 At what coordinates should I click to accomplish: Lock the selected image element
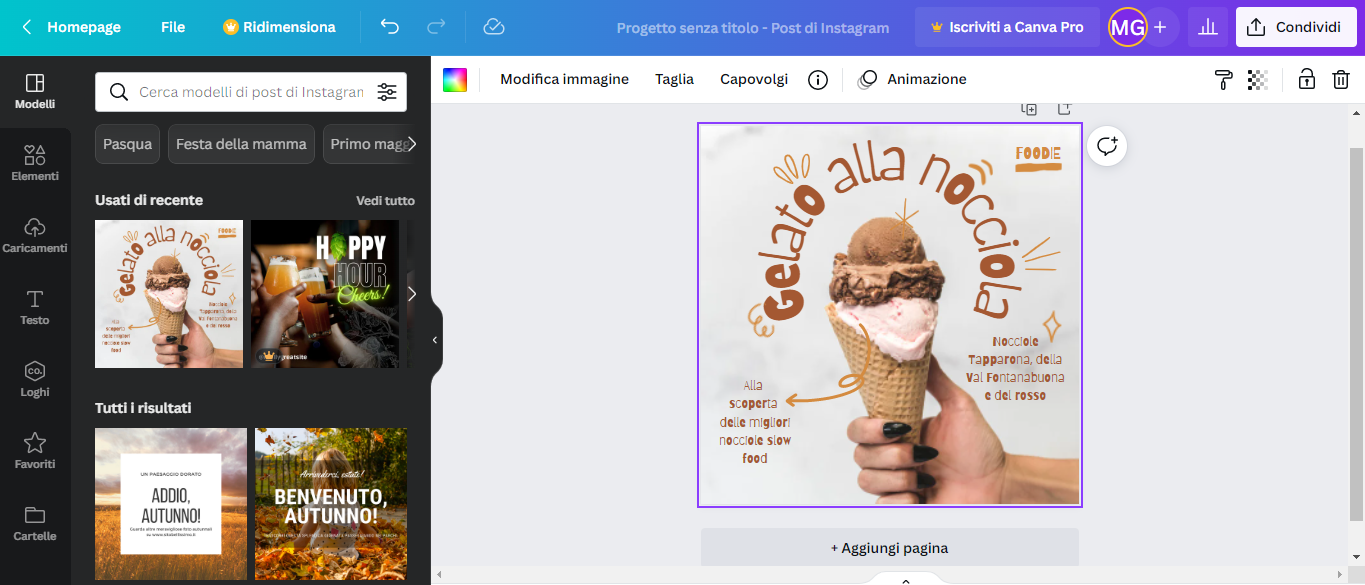1306,79
